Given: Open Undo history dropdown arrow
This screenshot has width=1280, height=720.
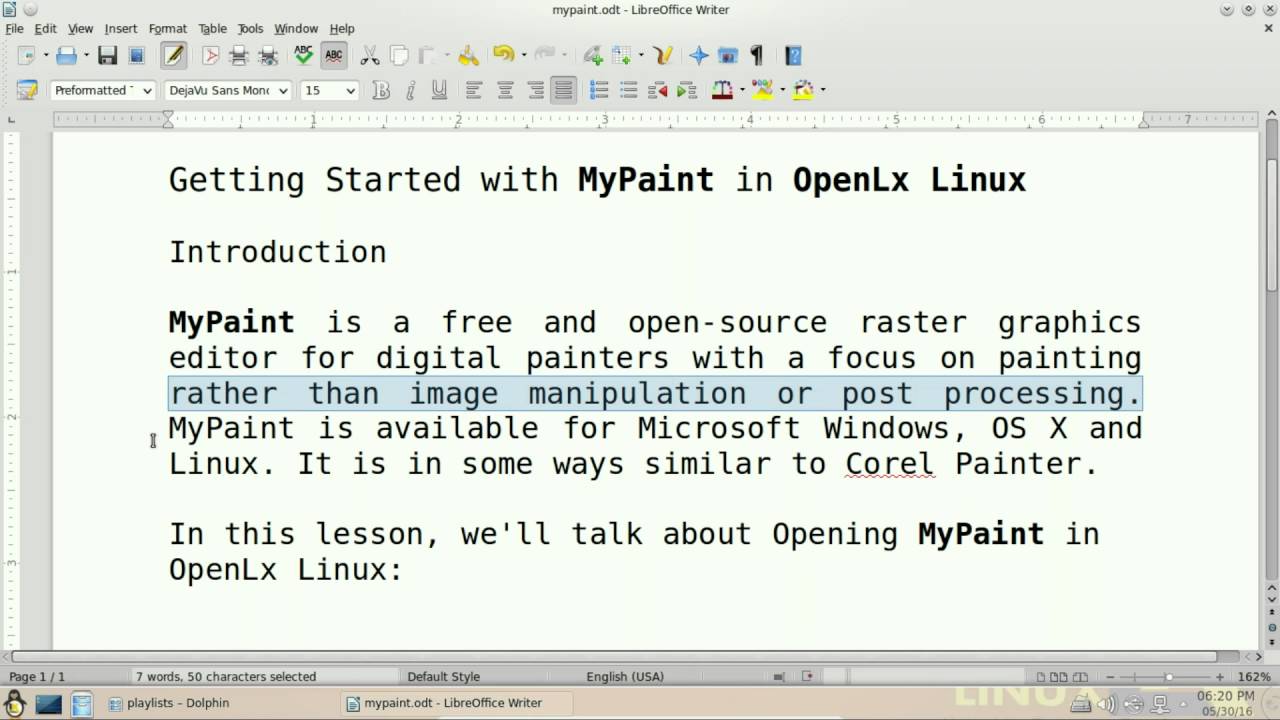Looking at the screenshot, I should tap(523, 56).
